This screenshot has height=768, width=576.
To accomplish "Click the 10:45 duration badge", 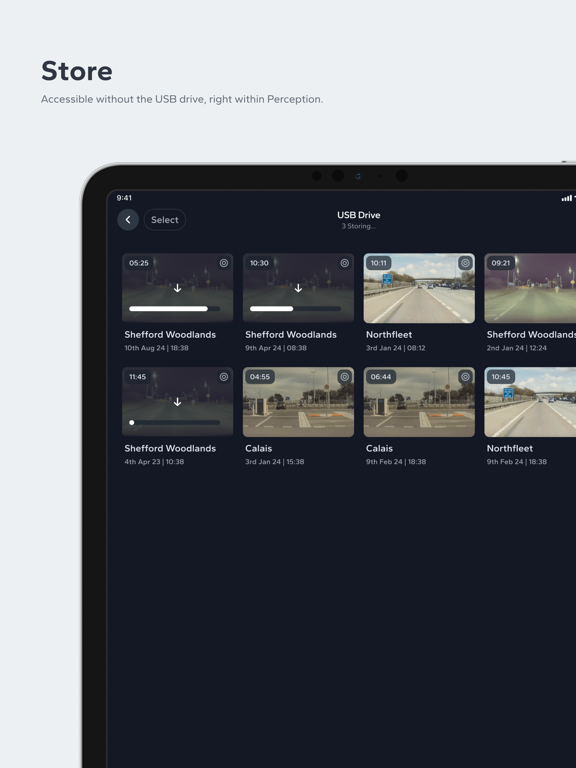I will pyautogui.click(x=501, y=377).
